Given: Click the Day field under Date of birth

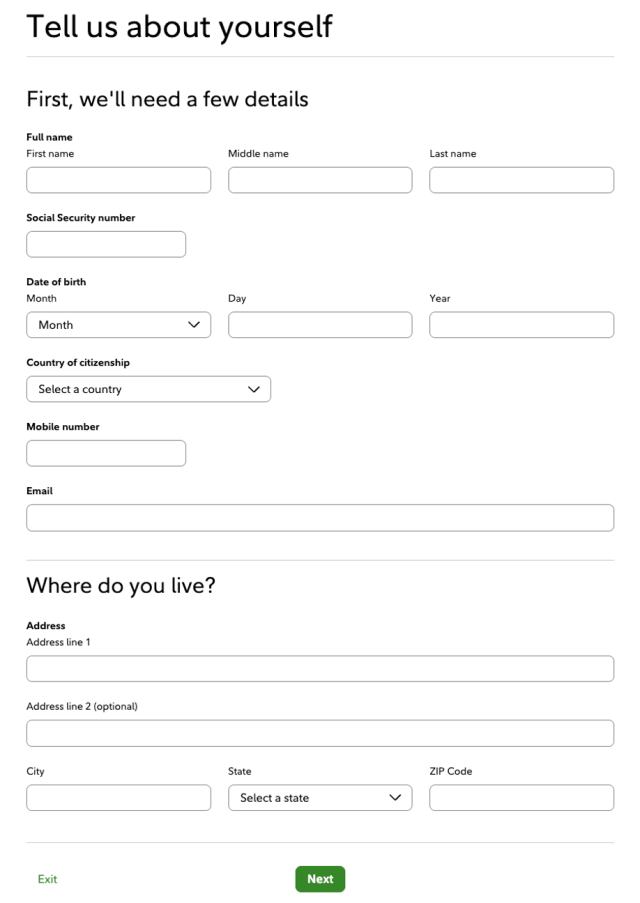Looking at the screenshot, I should pyautogui.click(x=320, y=324).
